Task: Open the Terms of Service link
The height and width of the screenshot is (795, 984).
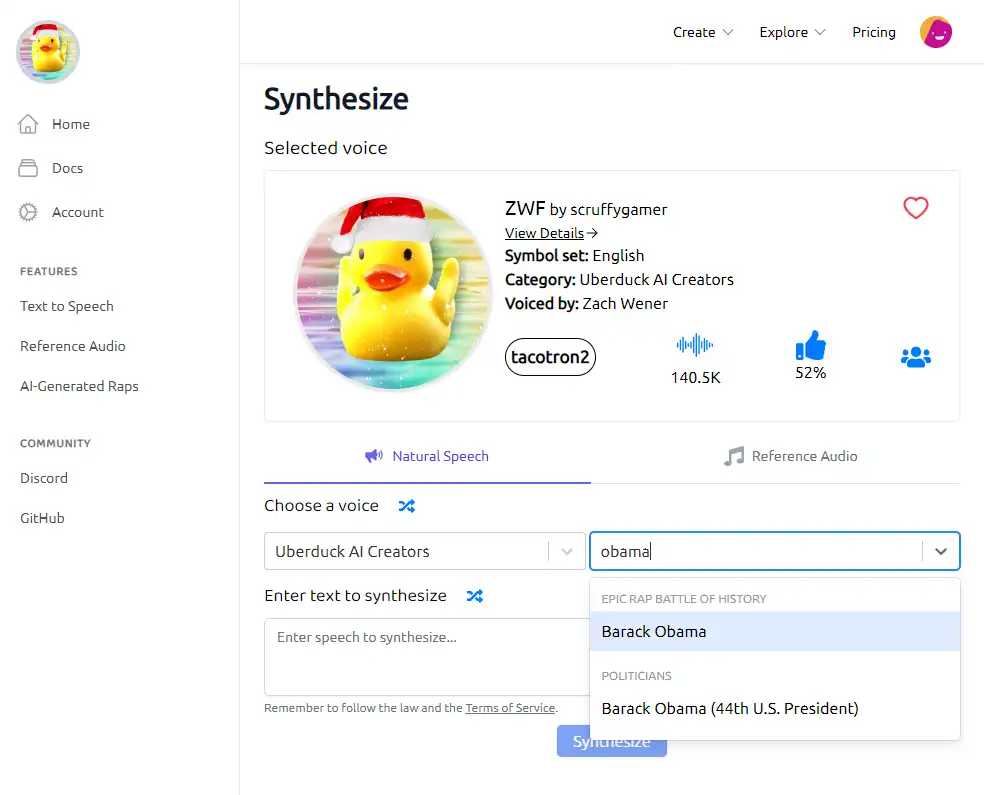Action: [510, 708]
